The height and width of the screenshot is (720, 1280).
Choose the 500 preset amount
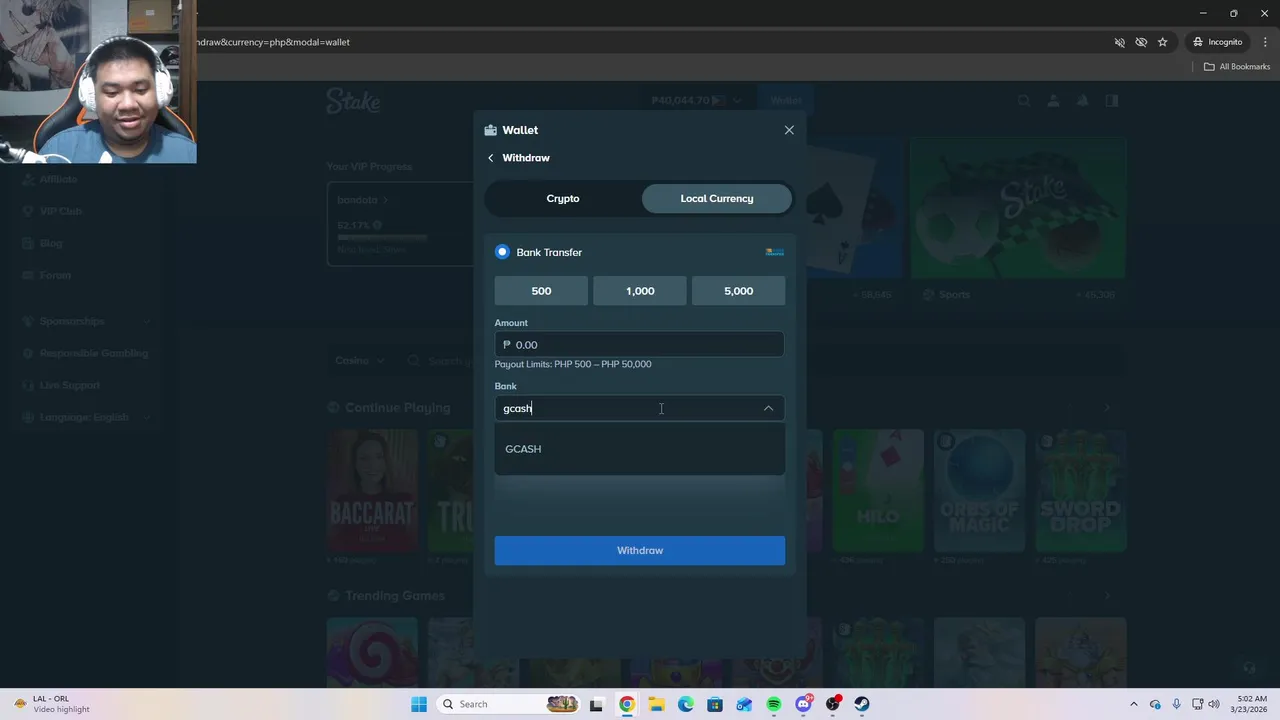point(541,291)
